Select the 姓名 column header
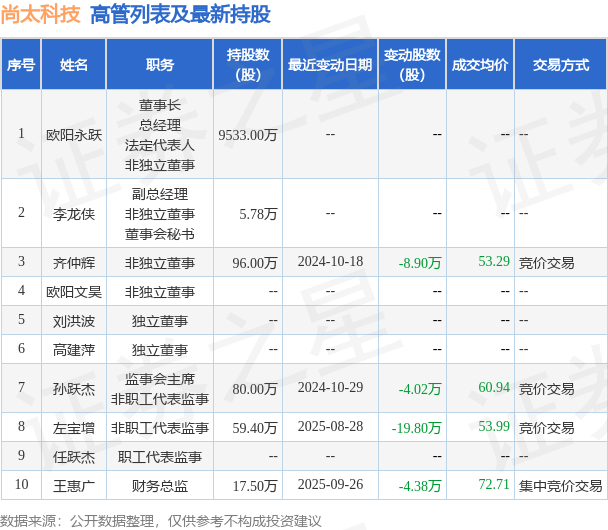 (x=74, y=64)
